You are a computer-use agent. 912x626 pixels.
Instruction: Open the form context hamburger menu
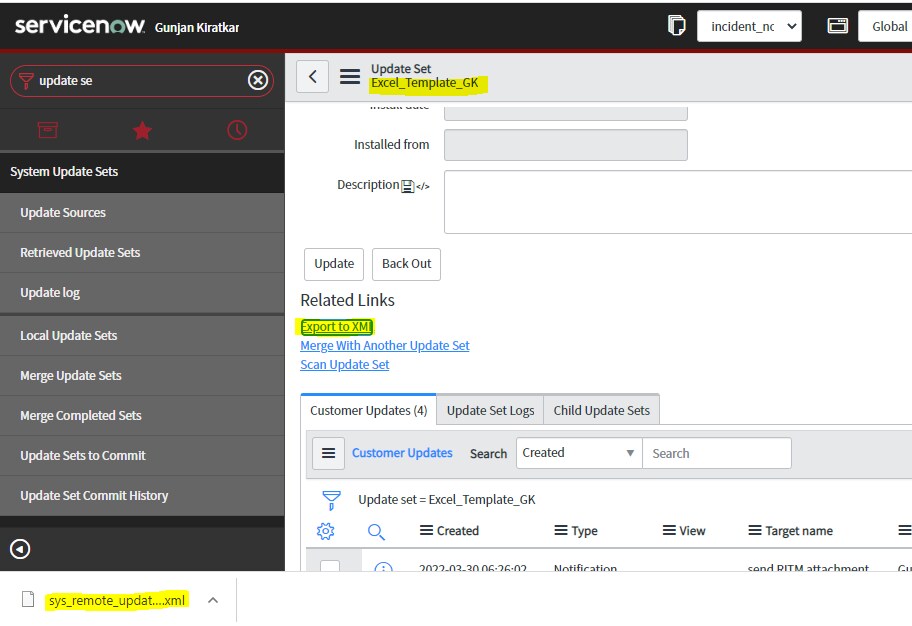[x=350, y=76]
